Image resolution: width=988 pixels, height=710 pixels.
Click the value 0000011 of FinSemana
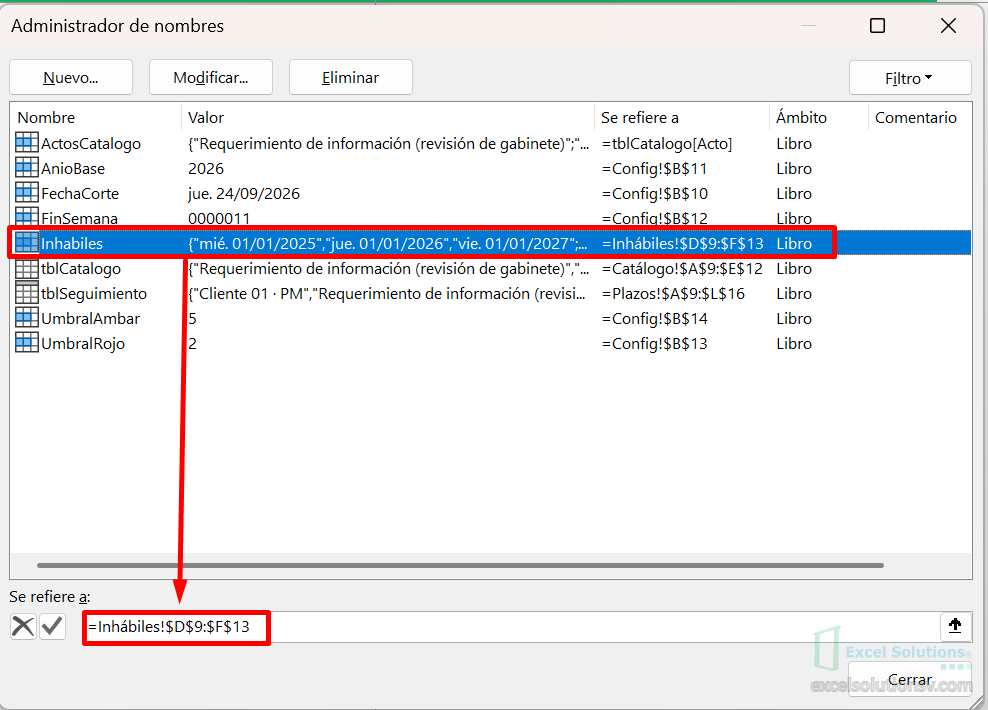[219, 218]
